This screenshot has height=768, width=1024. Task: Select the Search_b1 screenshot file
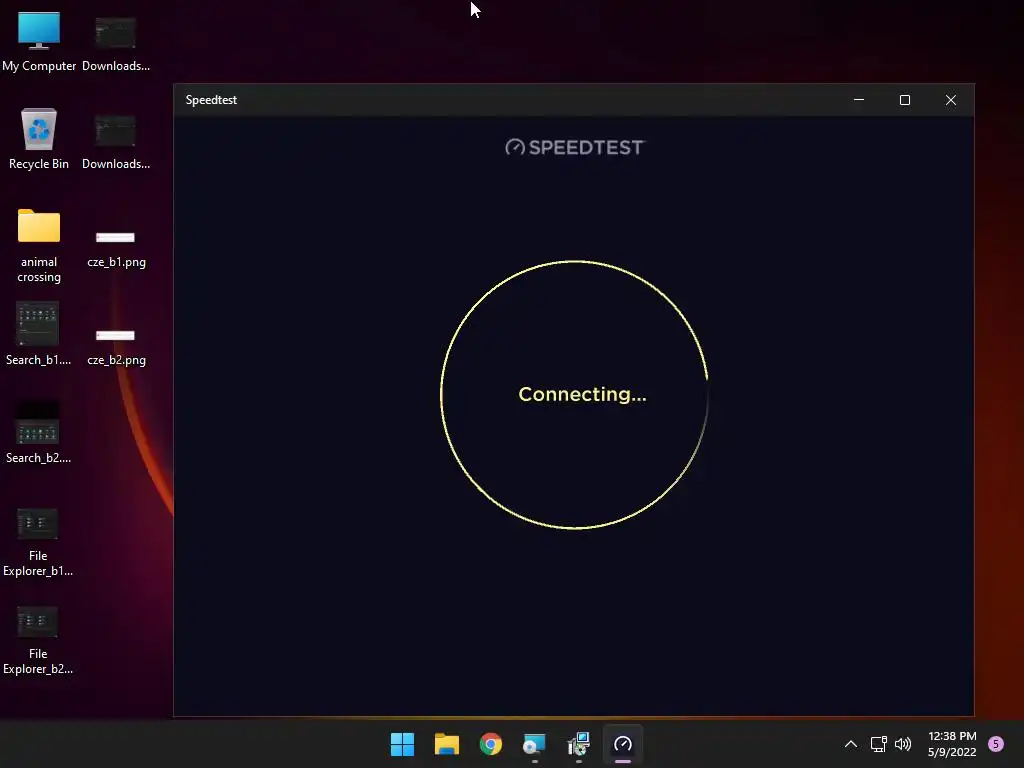point(38,333)
